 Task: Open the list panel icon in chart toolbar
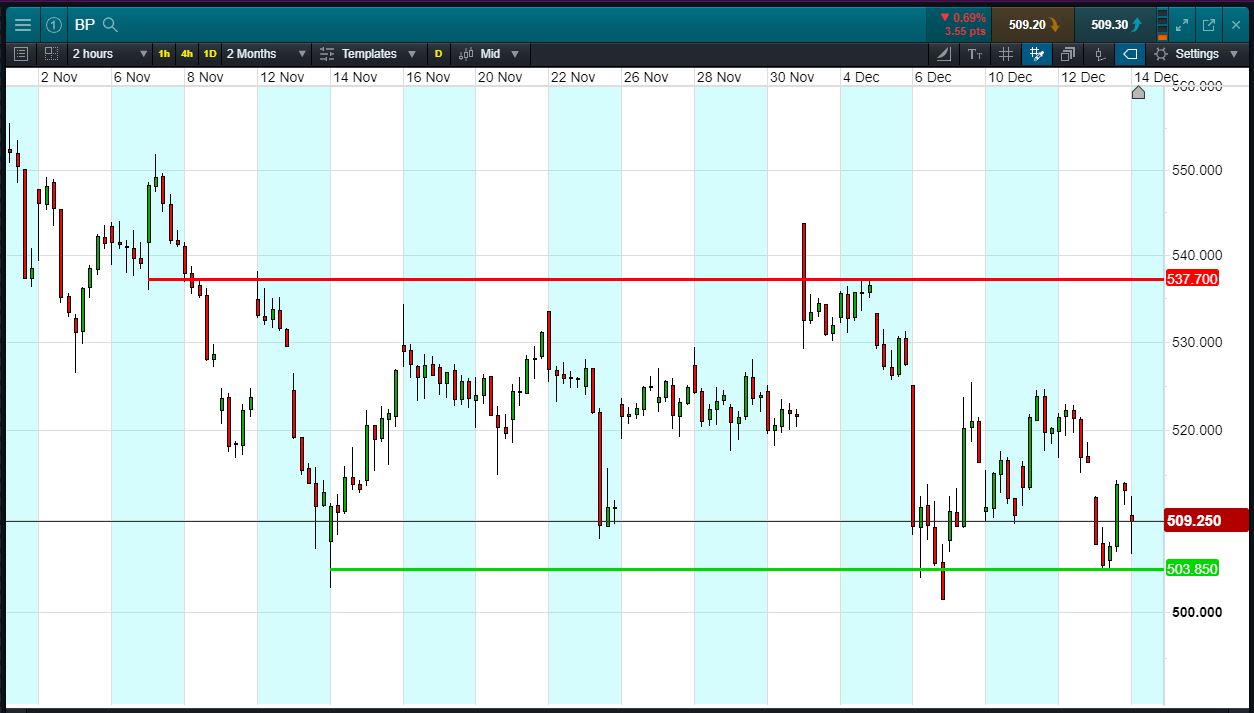point(22,54)
